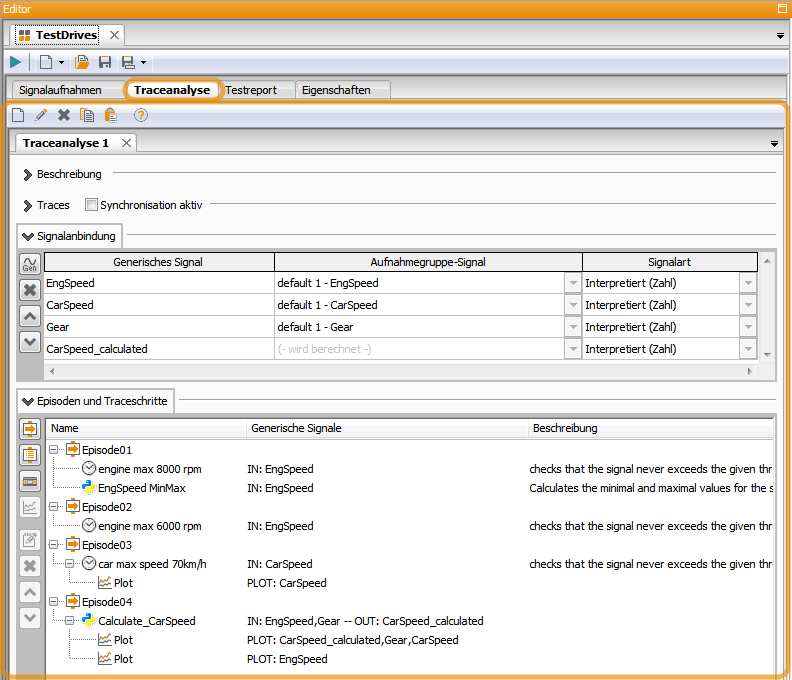Viewport: 792px width, 680px height.
Task: Open Gear Signalart dropdown
Action: pos(748,327)
